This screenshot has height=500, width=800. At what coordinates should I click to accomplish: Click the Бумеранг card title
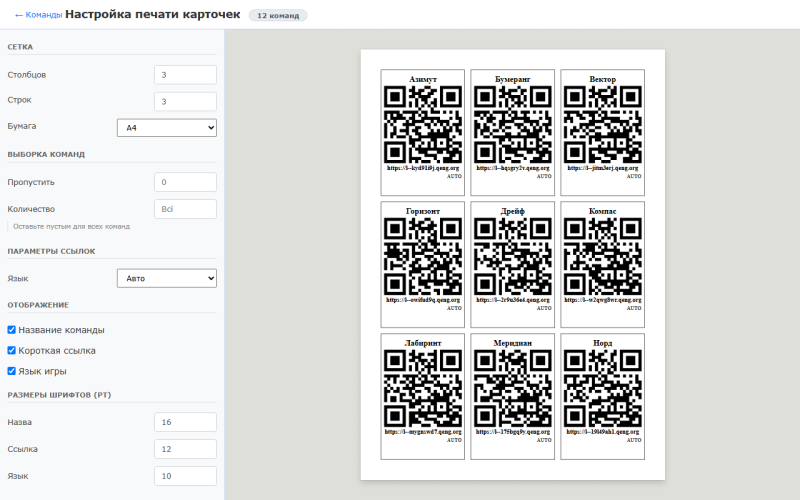(513, 79)
